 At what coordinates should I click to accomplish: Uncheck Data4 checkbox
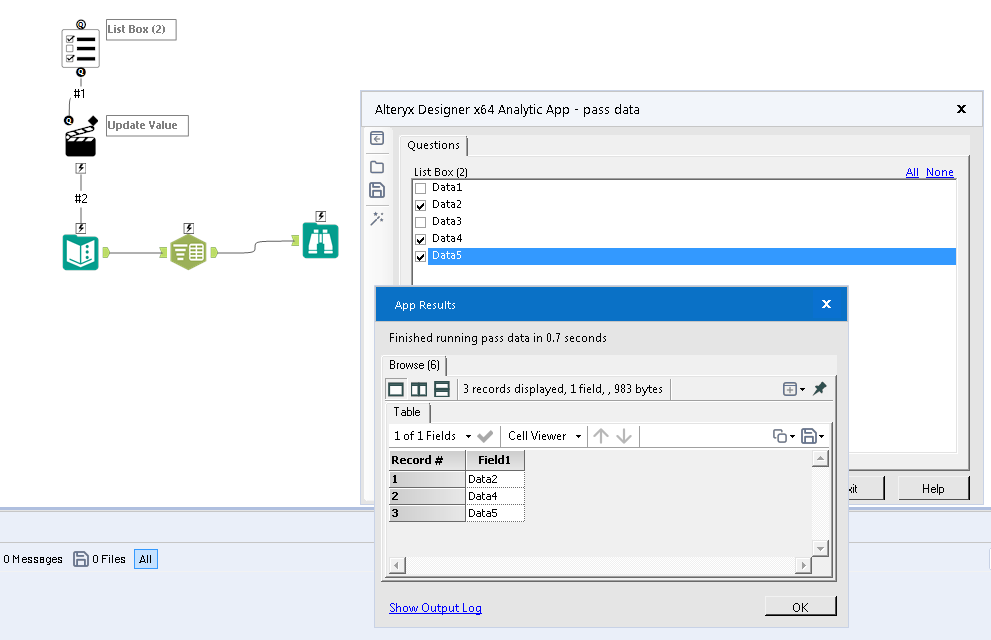click(x=420, y=239)
